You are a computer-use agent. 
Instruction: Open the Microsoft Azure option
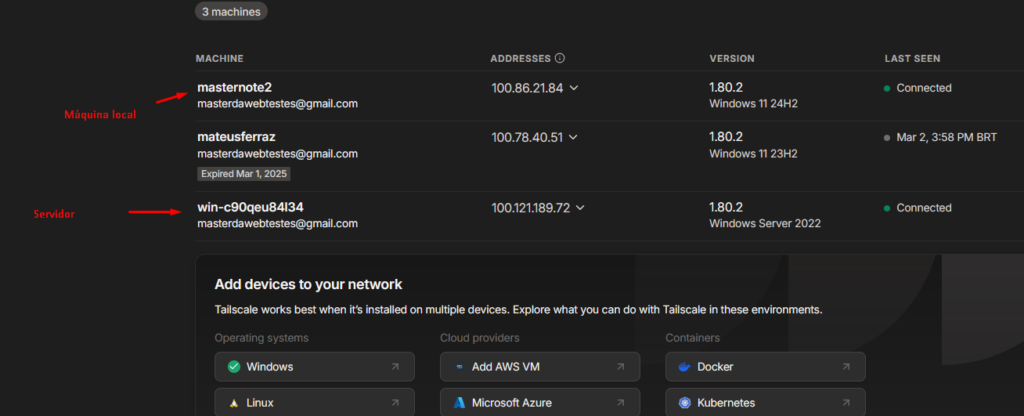pos(540,402)
